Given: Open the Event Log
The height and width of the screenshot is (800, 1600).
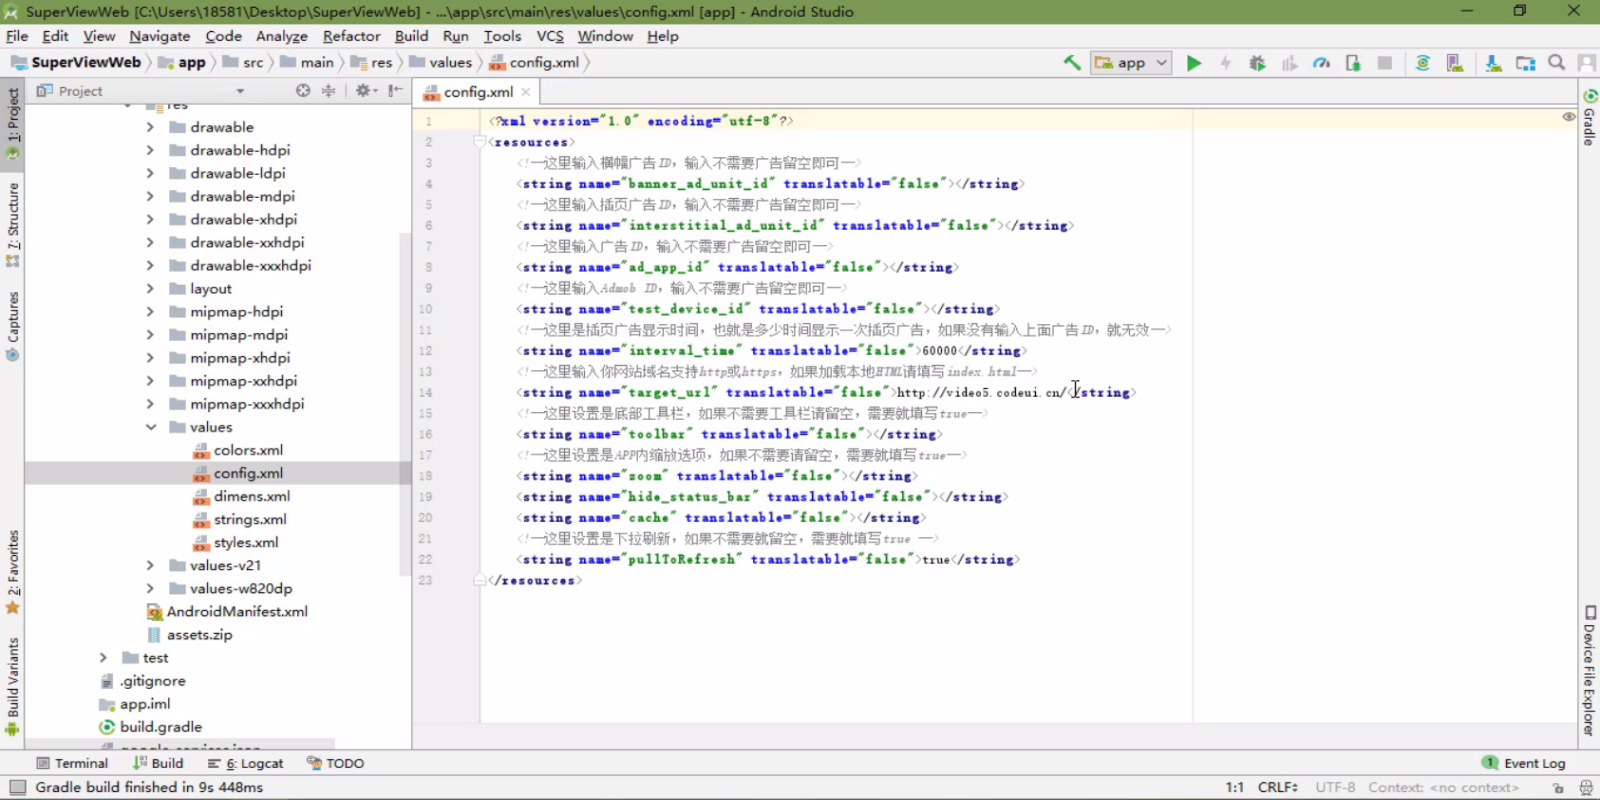Looking at the screenshot, I should pyautogui.click(x=1523, y=763).
